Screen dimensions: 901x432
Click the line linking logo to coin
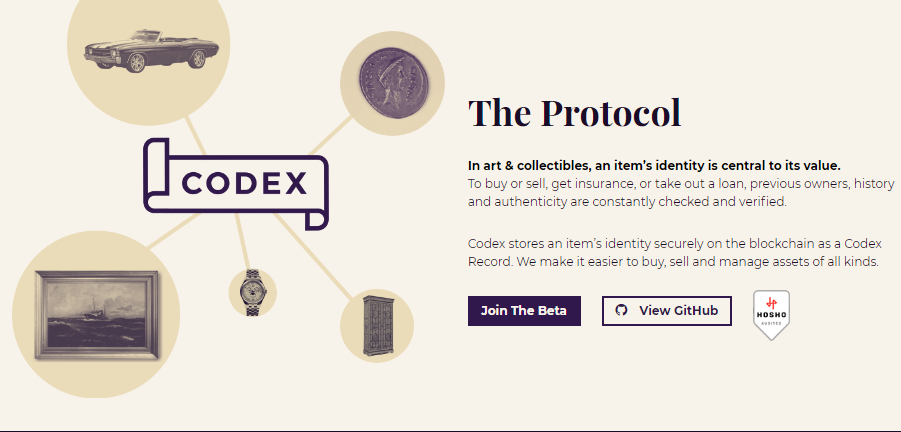[331, 136]
